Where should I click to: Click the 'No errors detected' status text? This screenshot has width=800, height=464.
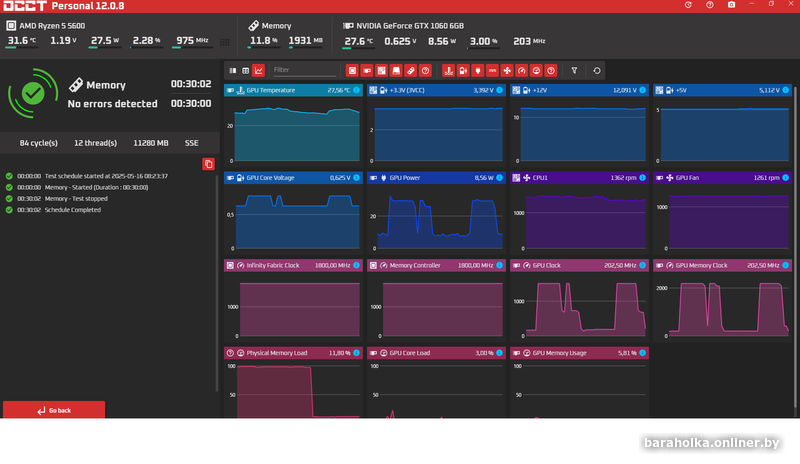pos(112,104)
